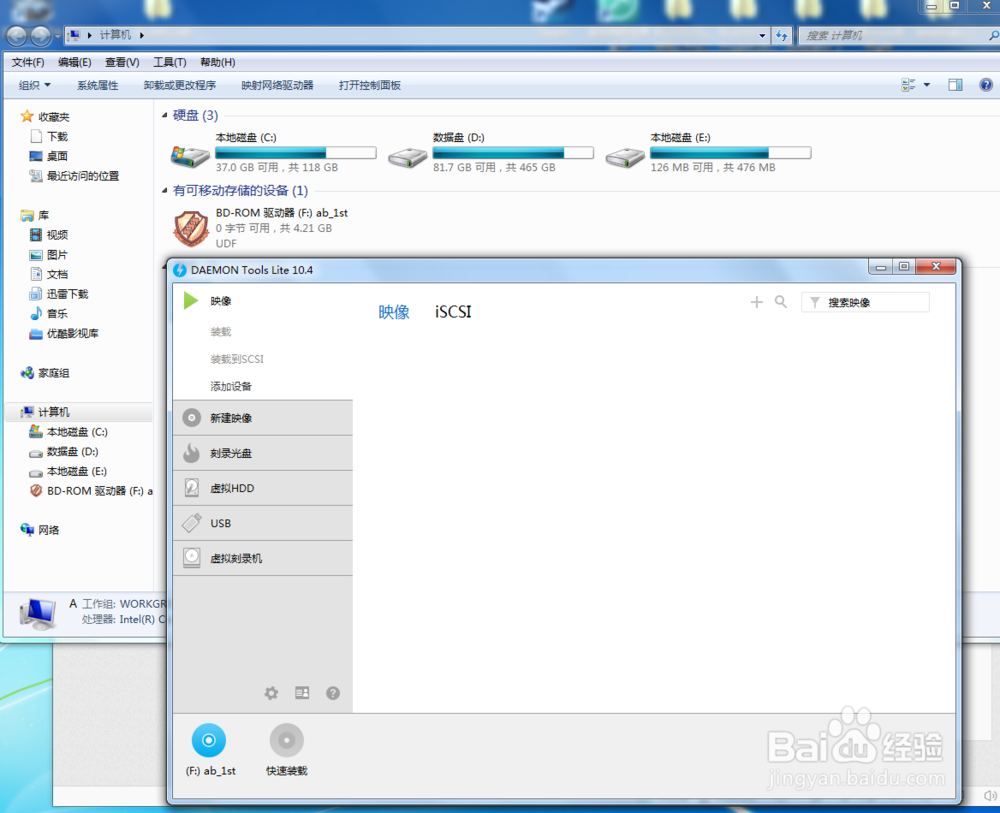
Task: Click the filter funnel icon in search box
Action: (814, 302)
